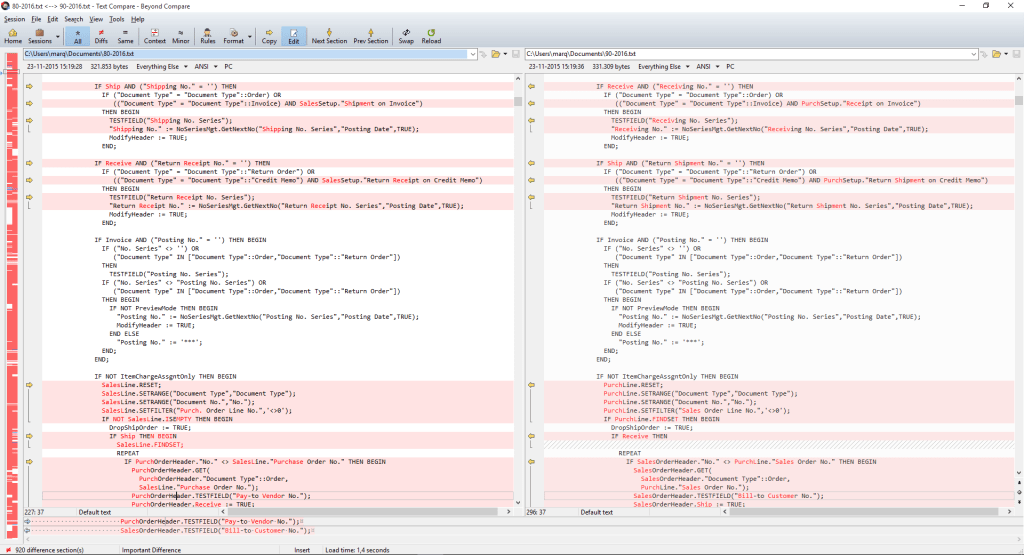Reload the file comparison

[432, 36]
